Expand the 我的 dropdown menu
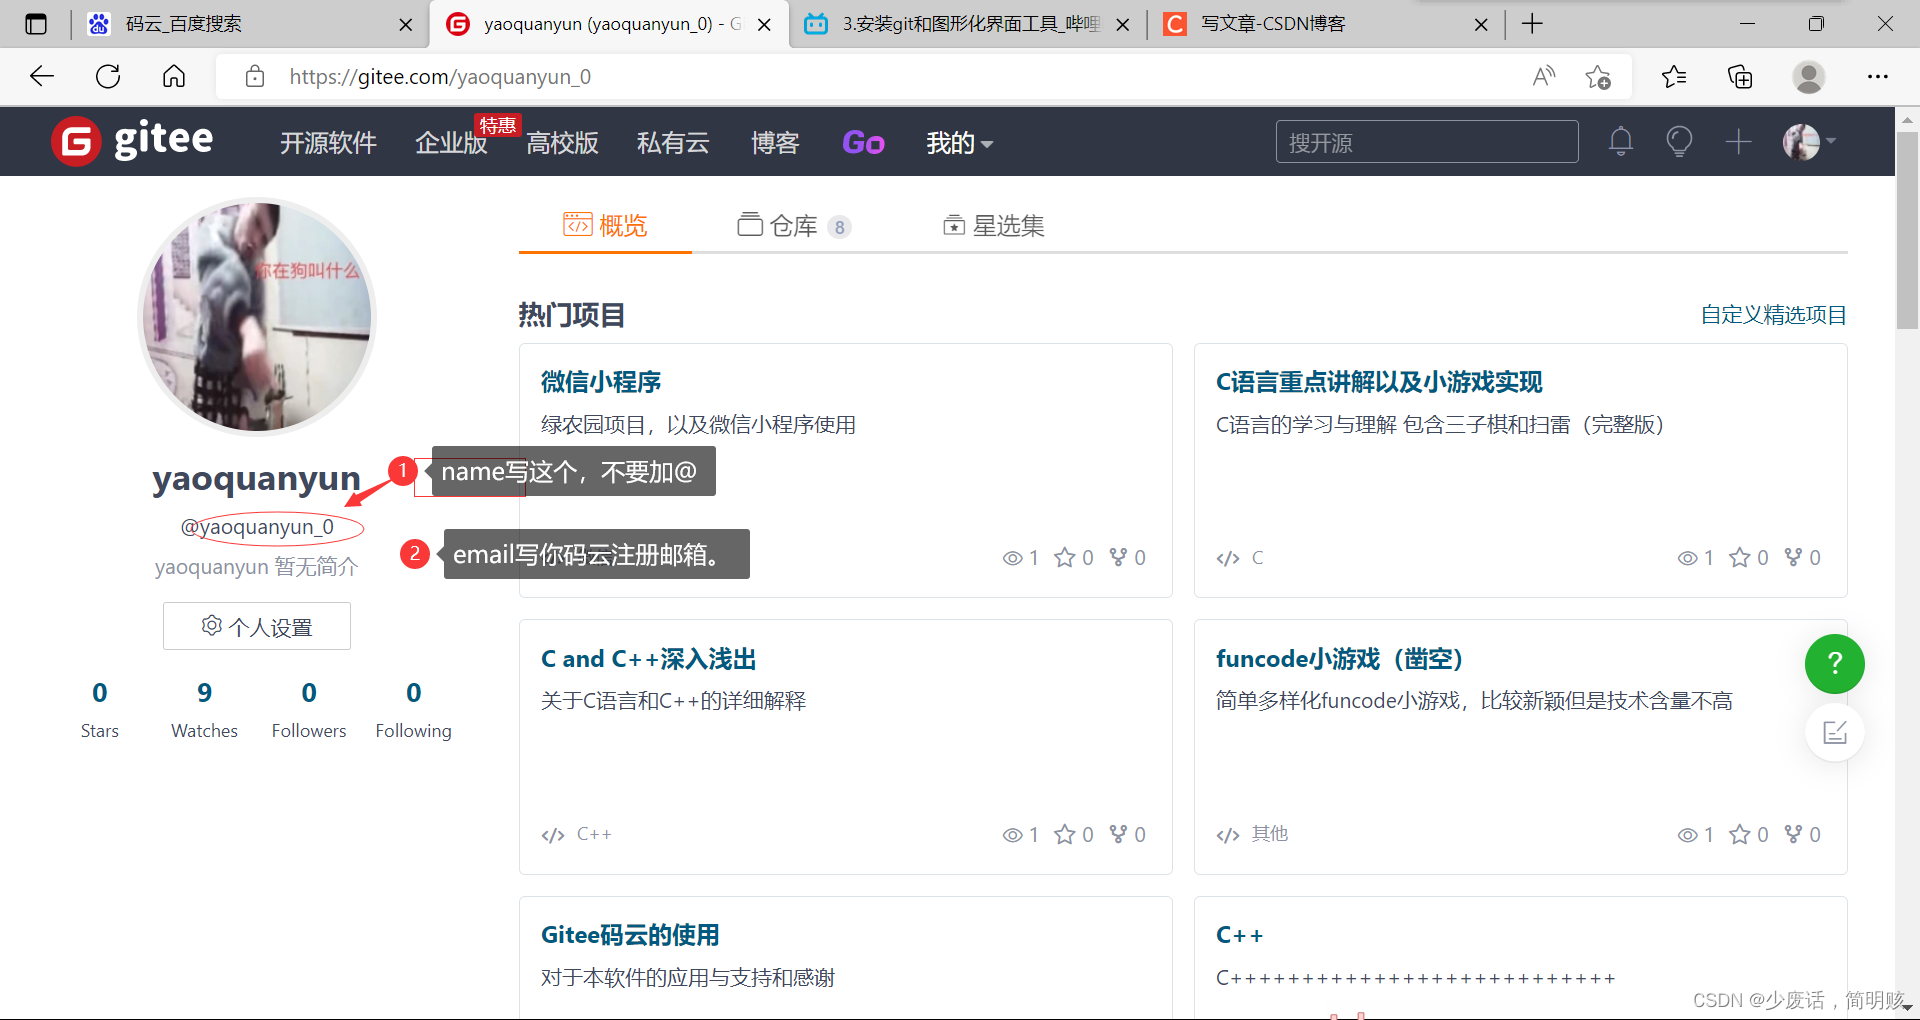Viewport: 1920px width, 1020px height. pyautogui.click(x=959, y=143)
